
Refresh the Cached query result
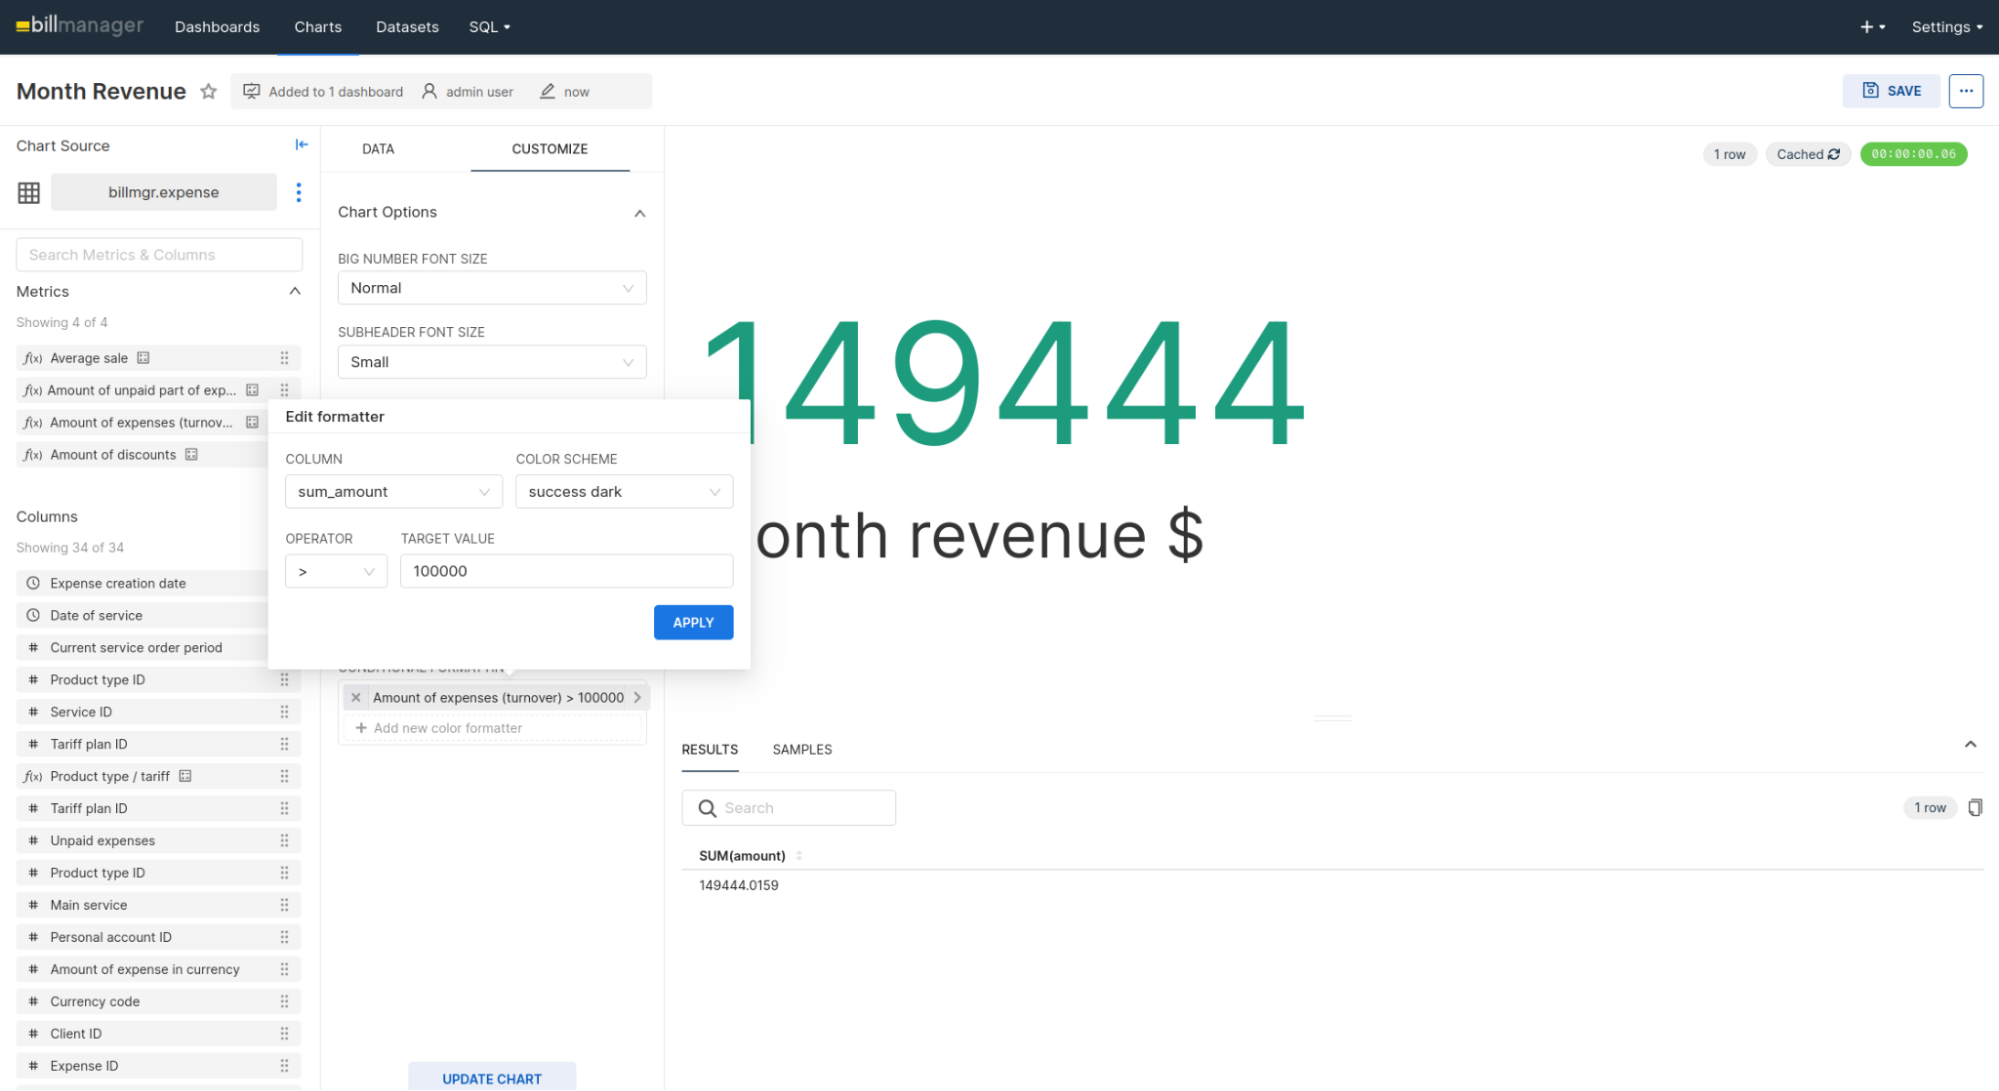point(1834,154)
